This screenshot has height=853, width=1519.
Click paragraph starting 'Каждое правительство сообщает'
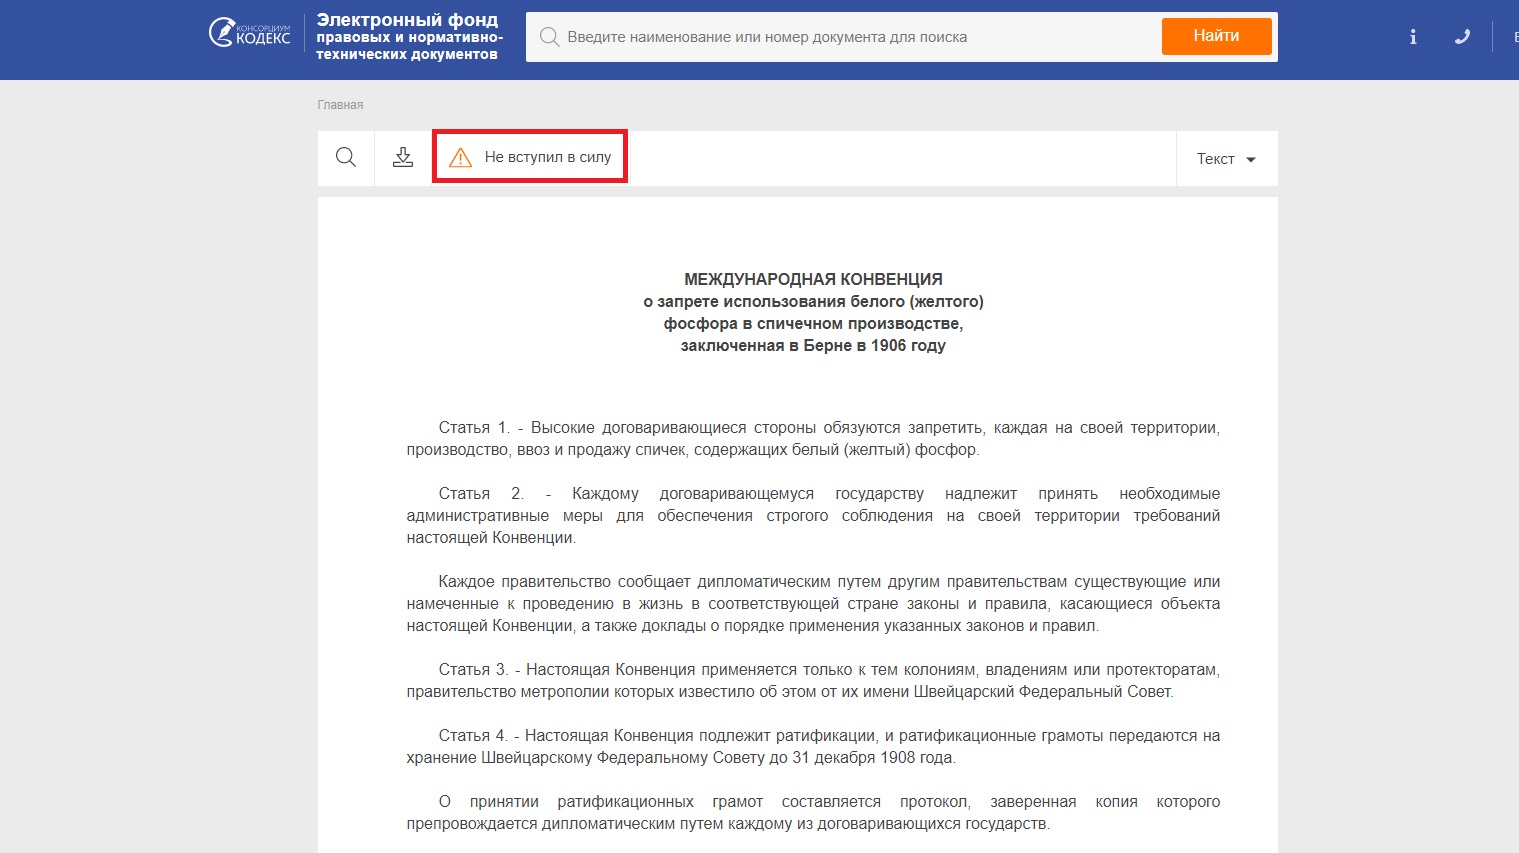pyautogui.click(x=813, y=604)
